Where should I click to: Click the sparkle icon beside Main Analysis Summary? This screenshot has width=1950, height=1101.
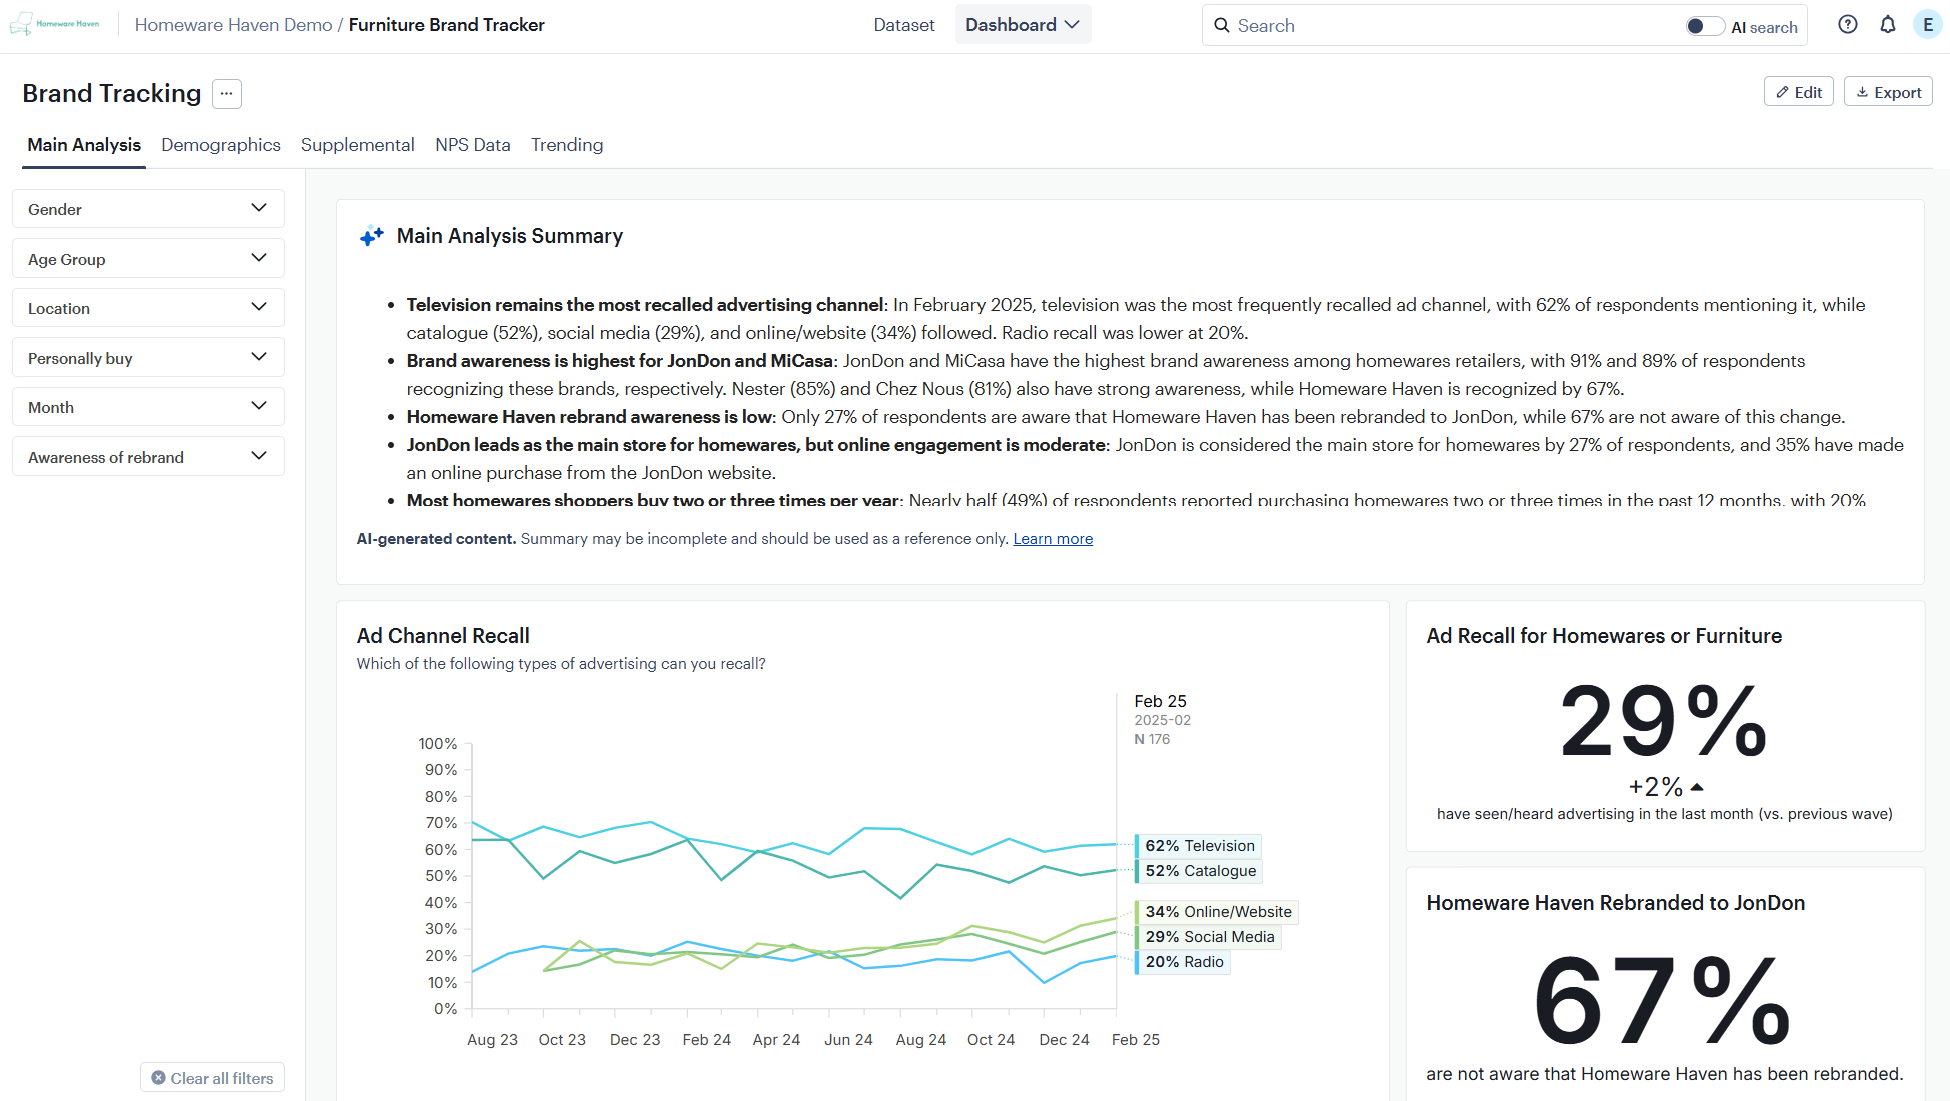tap(371, 236)
